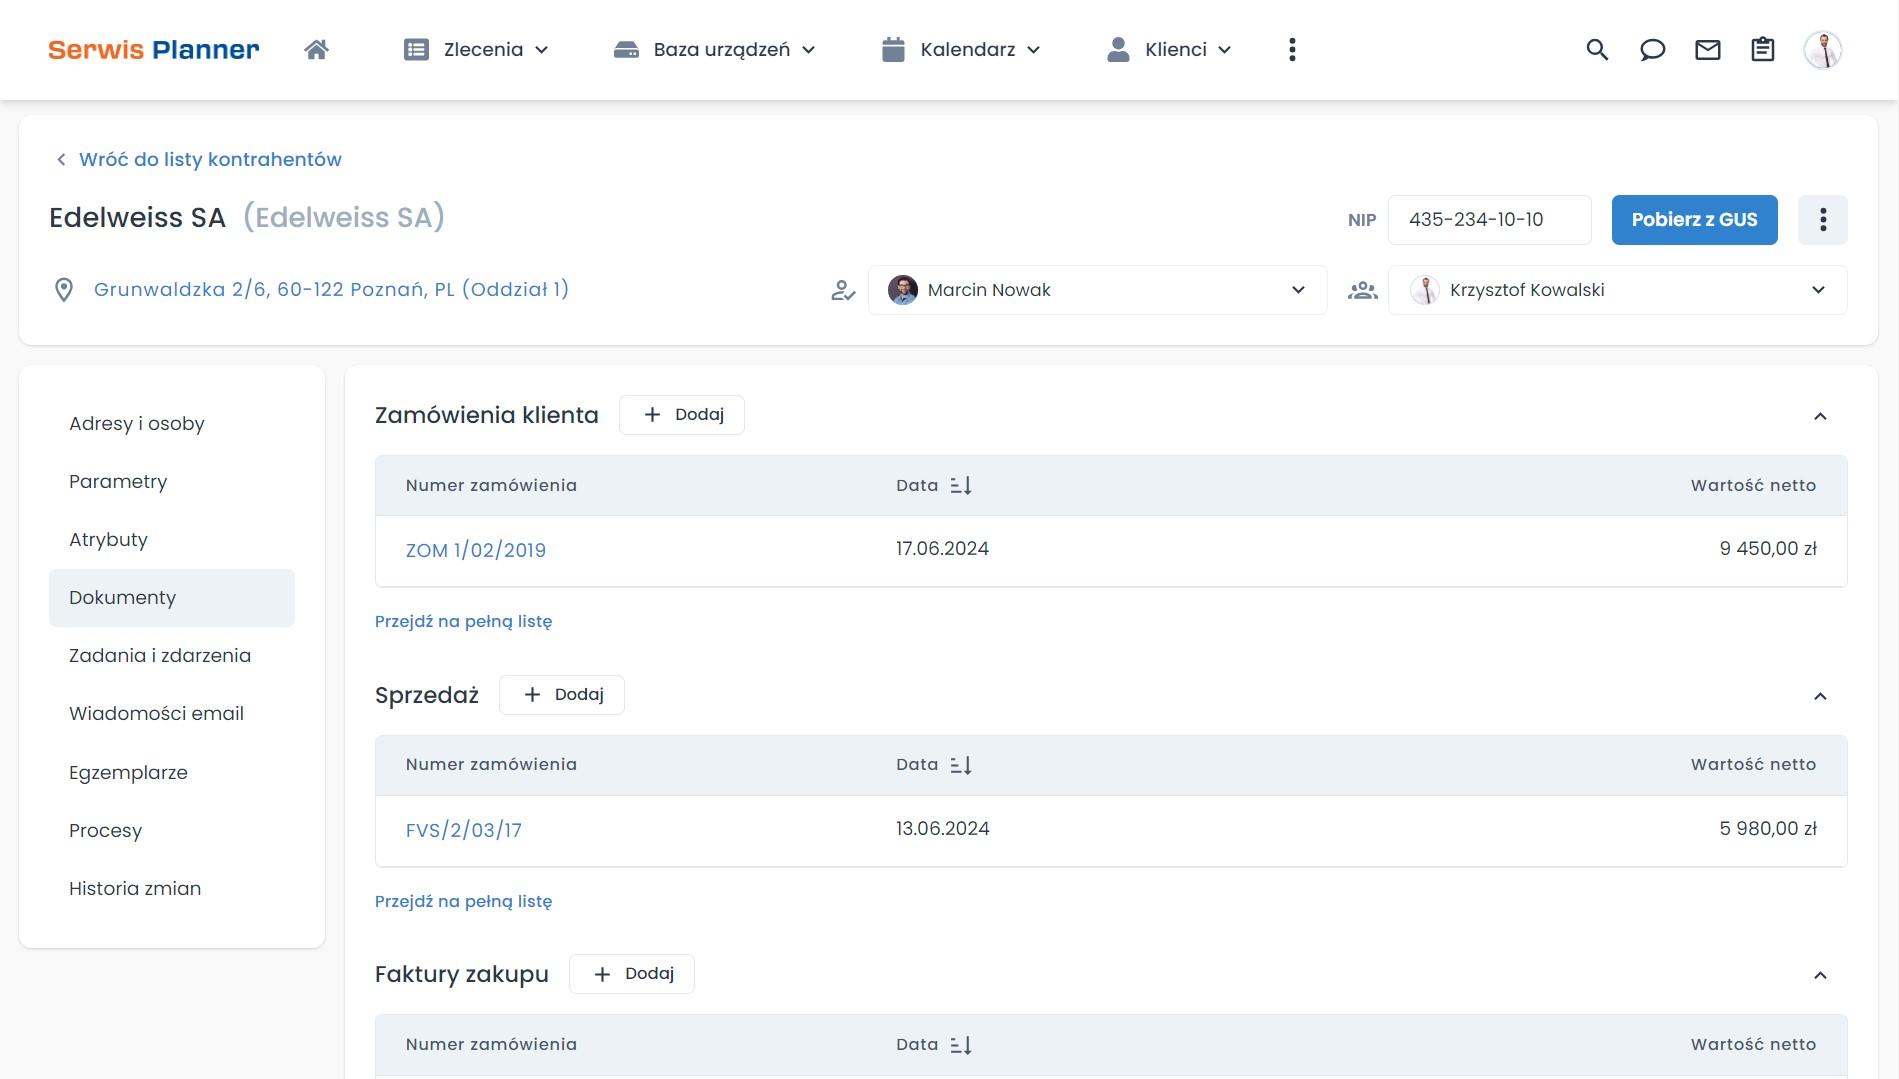Open order ZOM 1/02/2019

coord(476,550)
